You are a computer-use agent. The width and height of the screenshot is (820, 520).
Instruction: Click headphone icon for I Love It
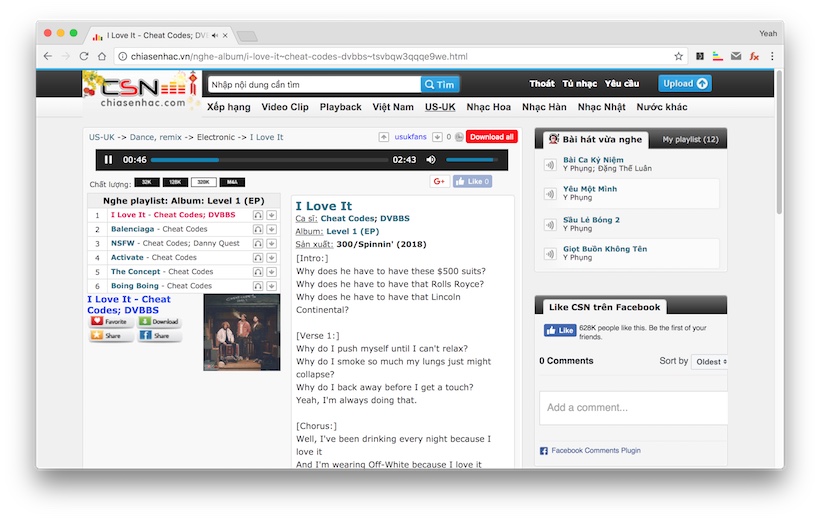point(258,215)
